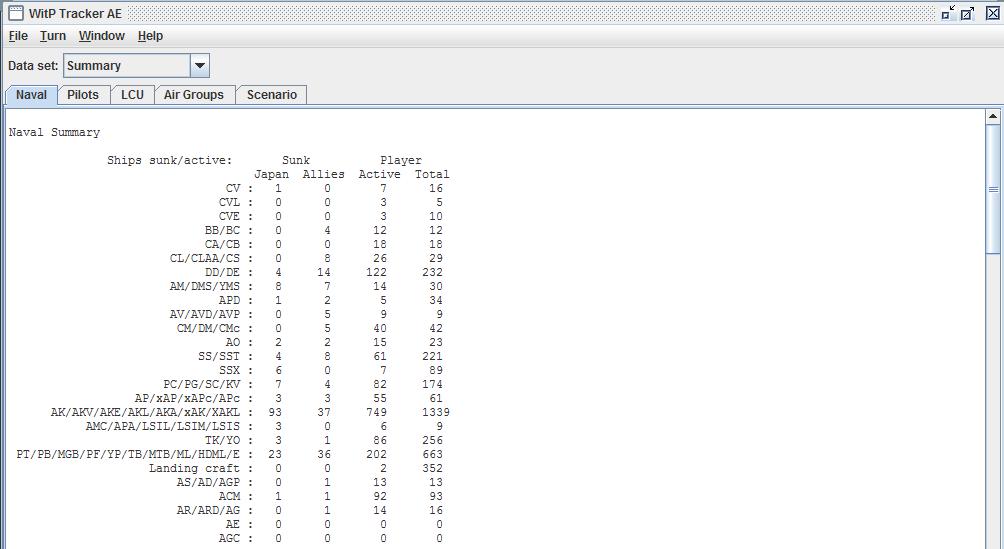The image size is (1004, 549).
Task: Click the maximize internal frame button
Action: [x=968, y=13]
